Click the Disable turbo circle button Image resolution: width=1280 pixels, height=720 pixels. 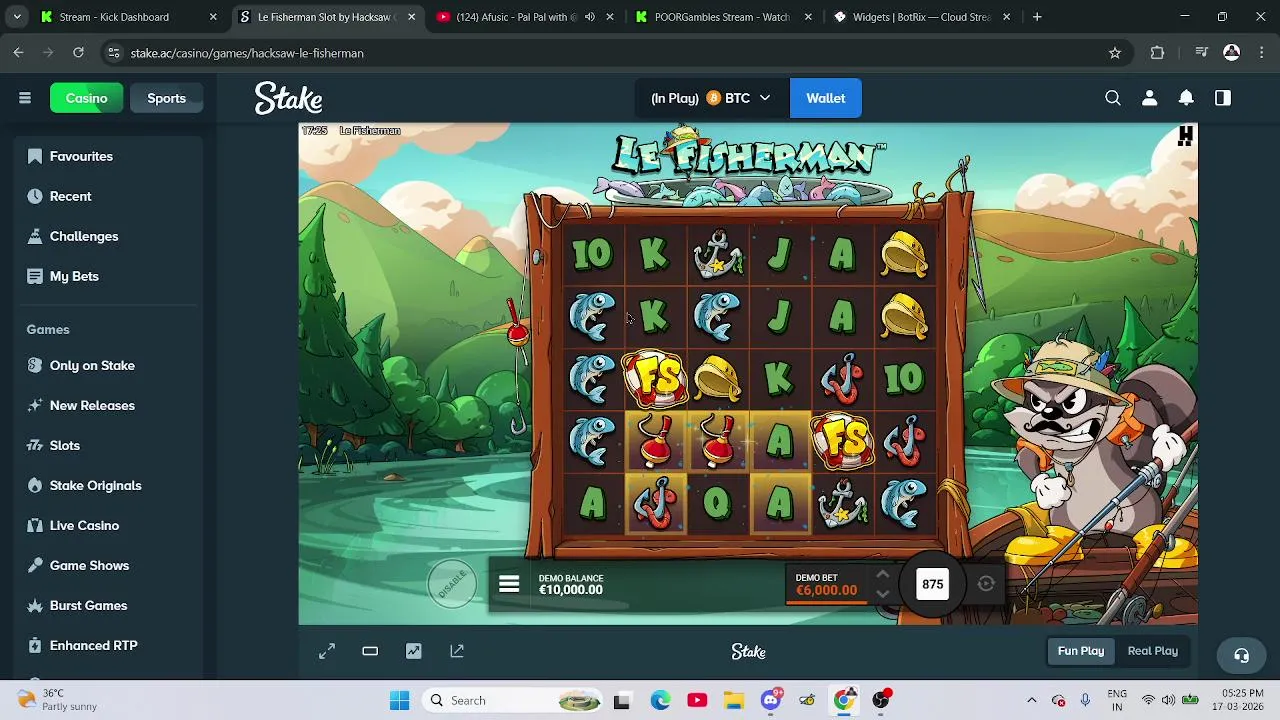point(452,583)
